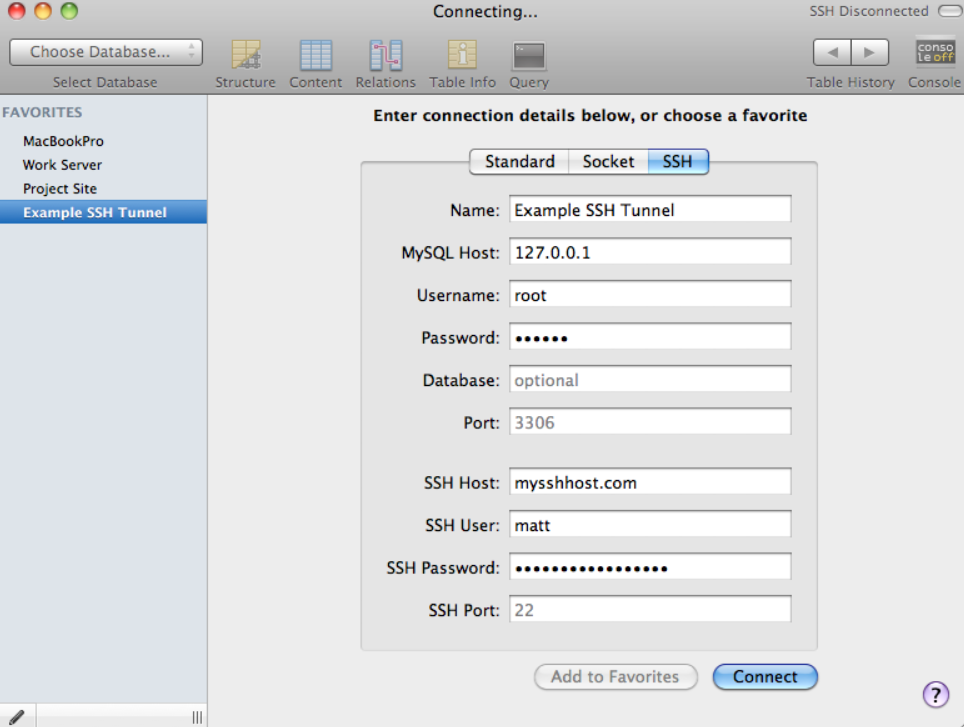Screen dimensions: 964x727
Task: Click the Port 3306 field
Action: pyautogui.click(x=650, y=422)
